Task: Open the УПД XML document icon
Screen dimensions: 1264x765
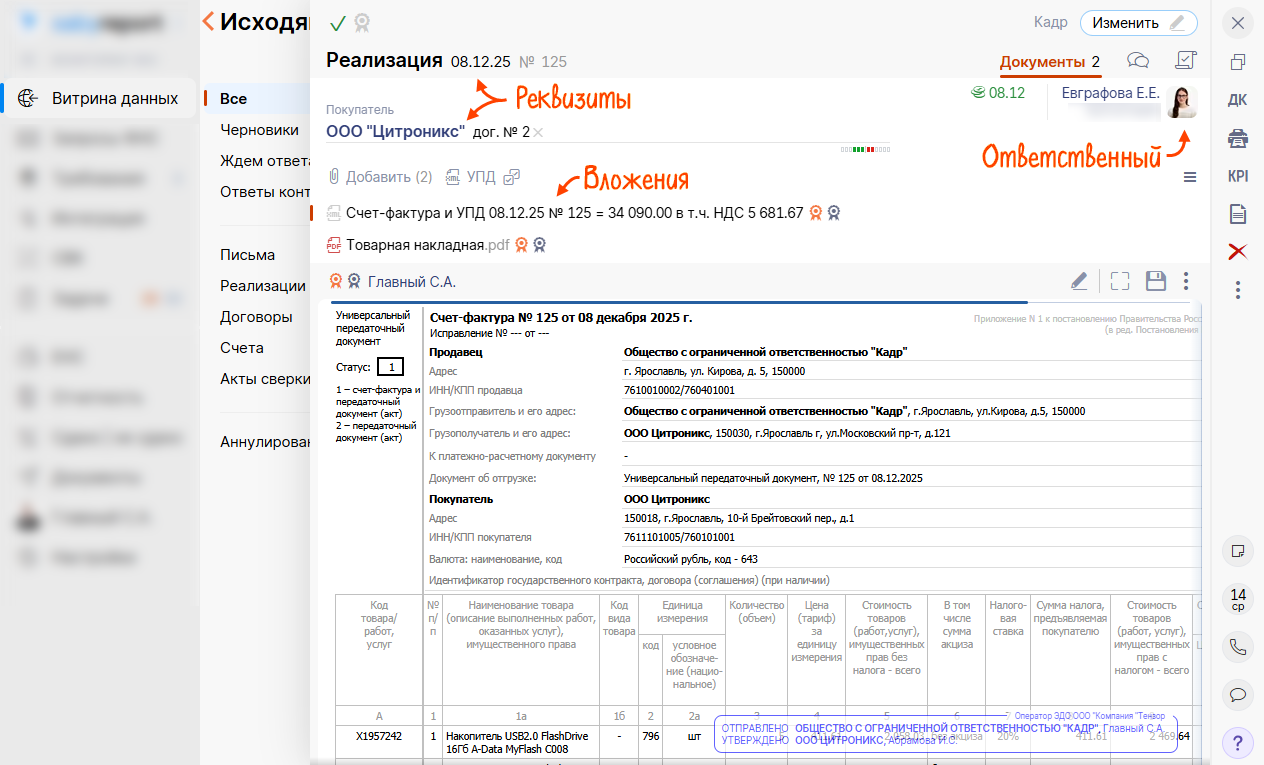Action: (x=454, y=177)
